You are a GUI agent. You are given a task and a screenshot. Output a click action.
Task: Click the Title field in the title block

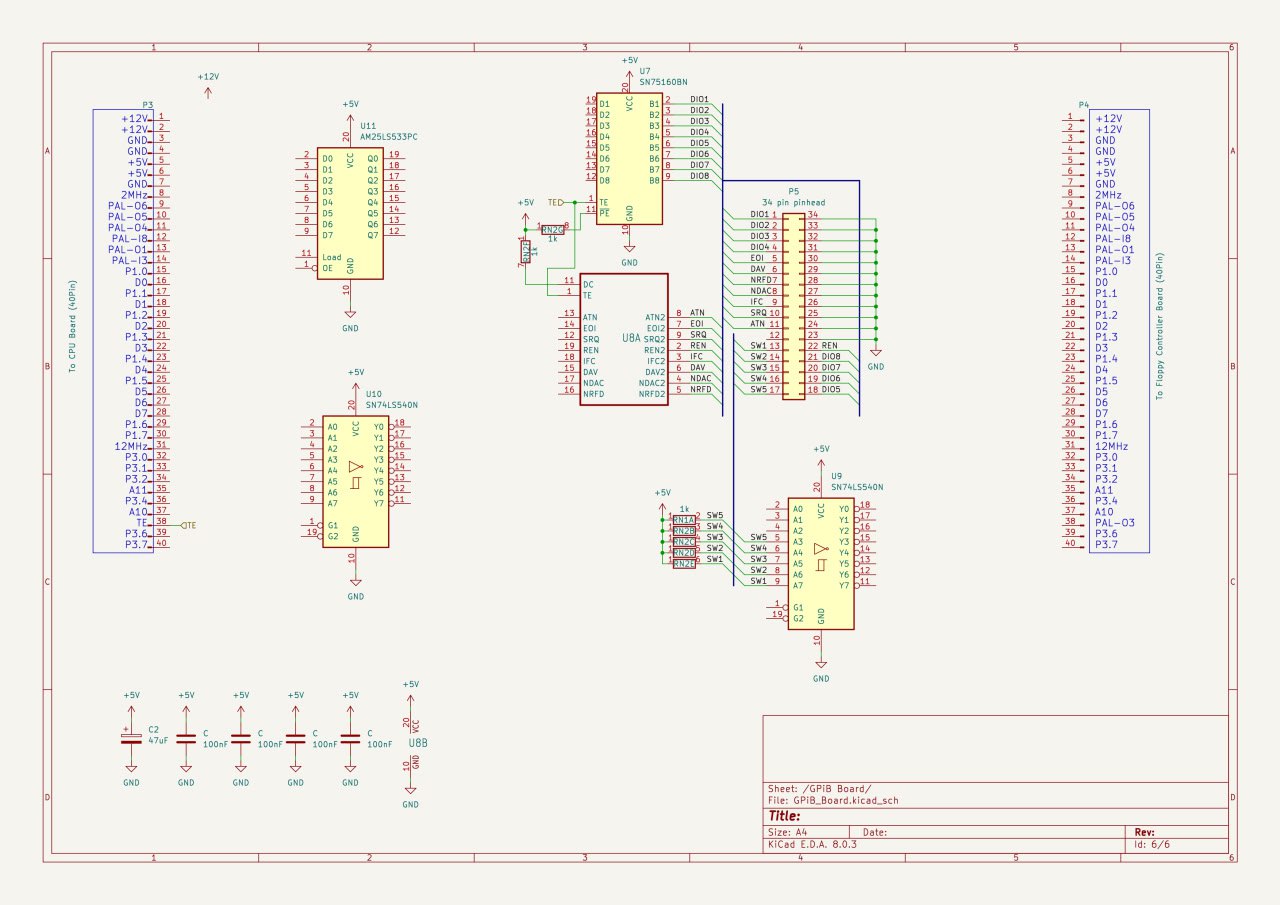click(786, 816)
